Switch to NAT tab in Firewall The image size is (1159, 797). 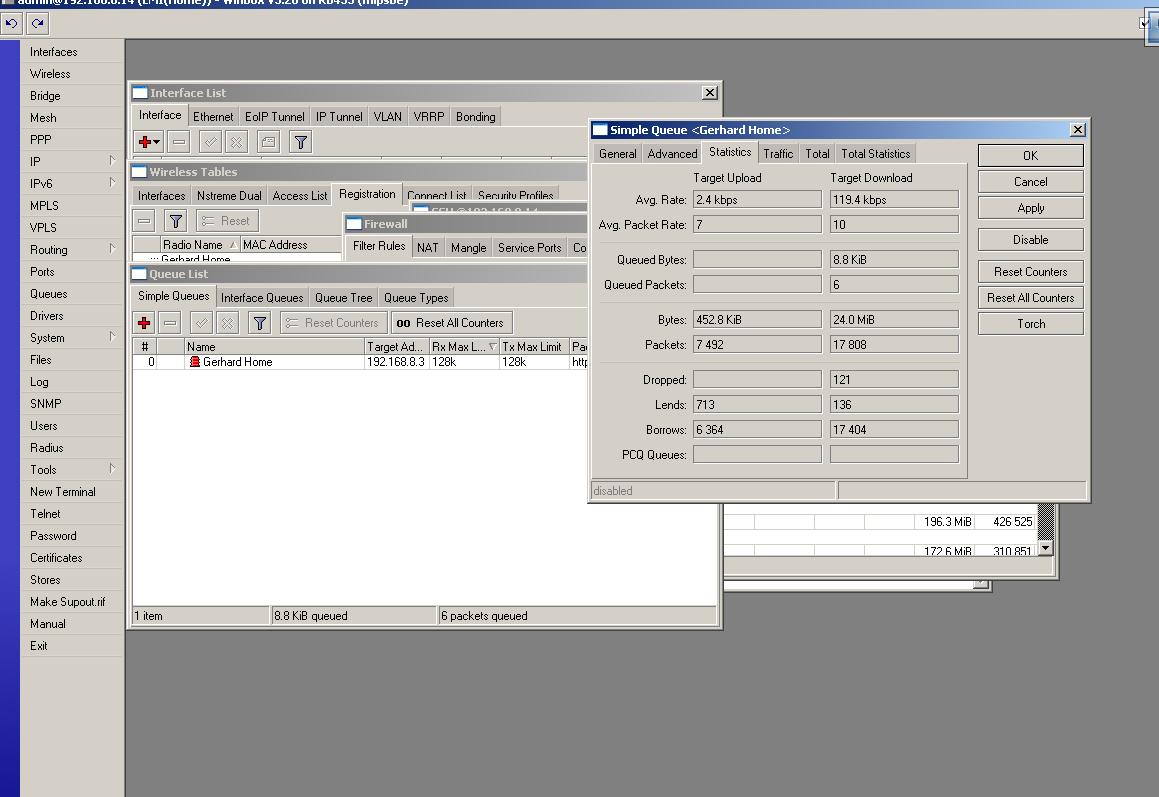pos(427,248)
